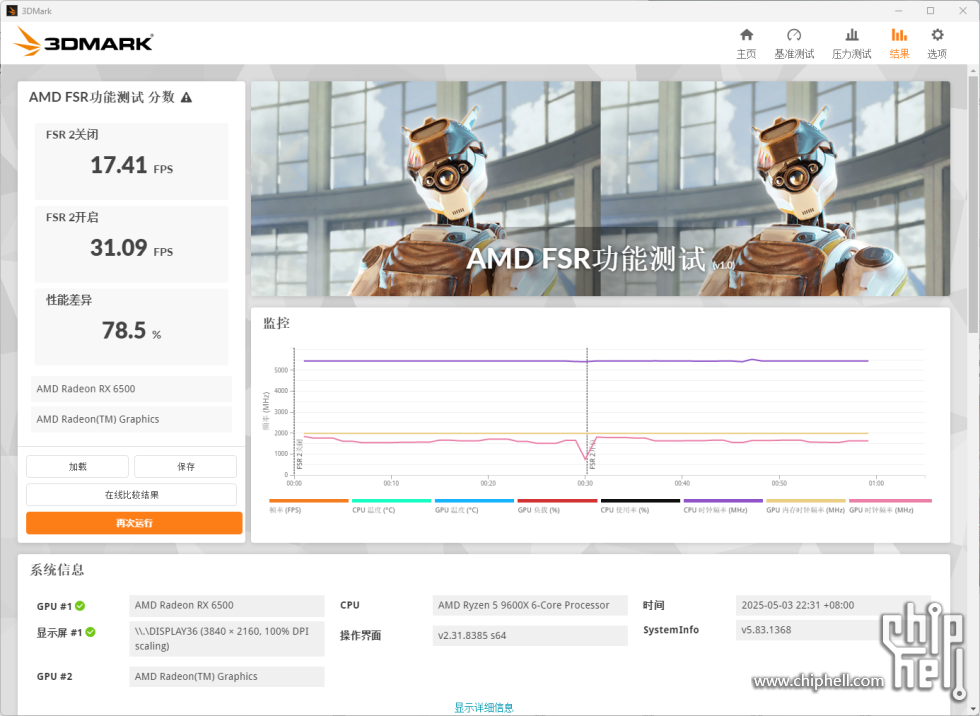Click the \\.\DISPLAY36 display info value
Image resolution: width=980 pixels, height=716 pixels.
click(x=227, y=639)
